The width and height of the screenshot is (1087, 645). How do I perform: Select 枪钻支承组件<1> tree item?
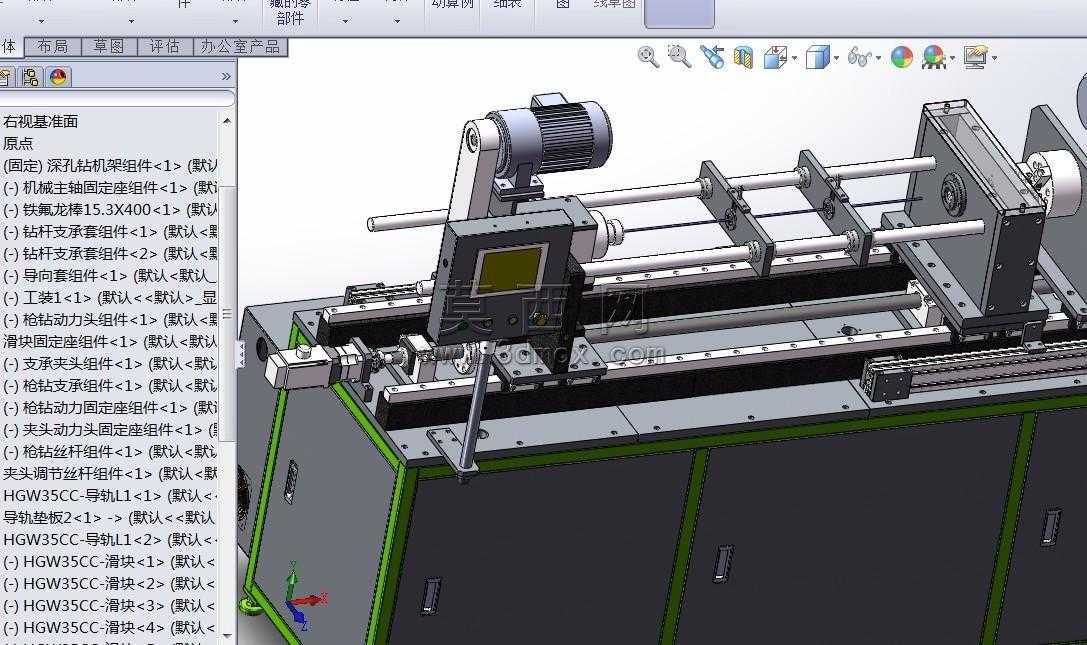click(x=110, y=386)
